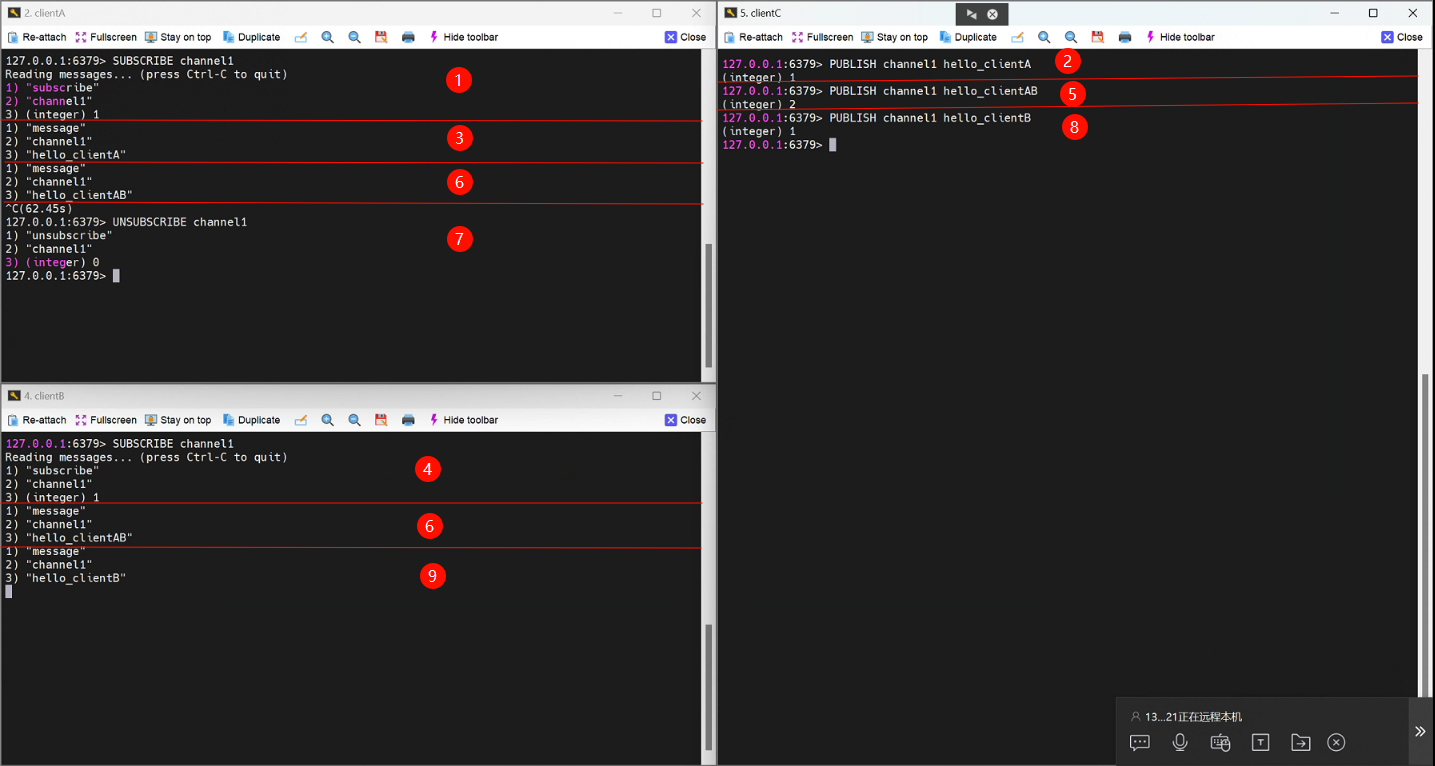Hide toolbar in the clientC window
Image resolution: width=1435 pixels, height=766 pixels.
1180,37
